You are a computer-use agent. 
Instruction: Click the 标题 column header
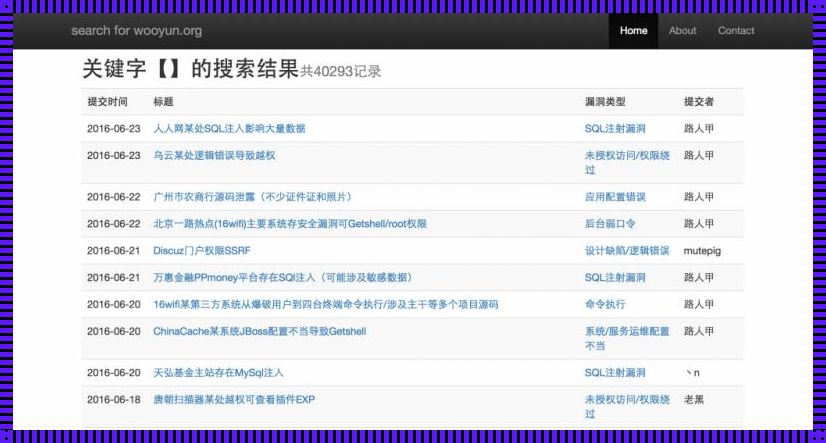[x=163, y=102]
